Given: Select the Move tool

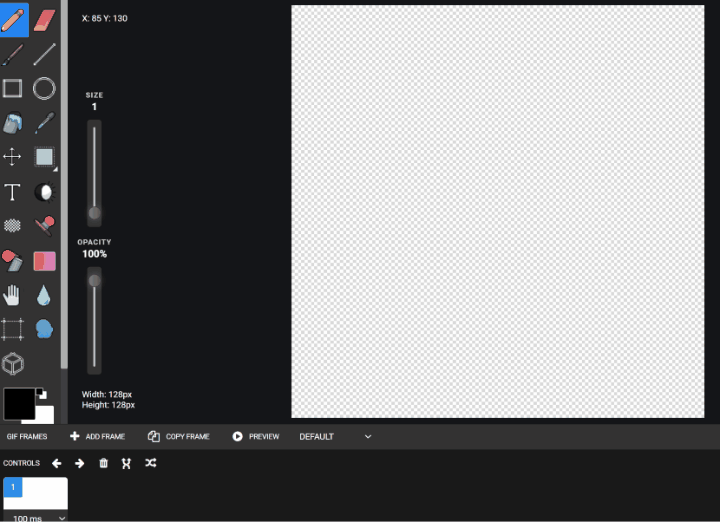Looking at the screenshot, I should (x=12, y=157).
